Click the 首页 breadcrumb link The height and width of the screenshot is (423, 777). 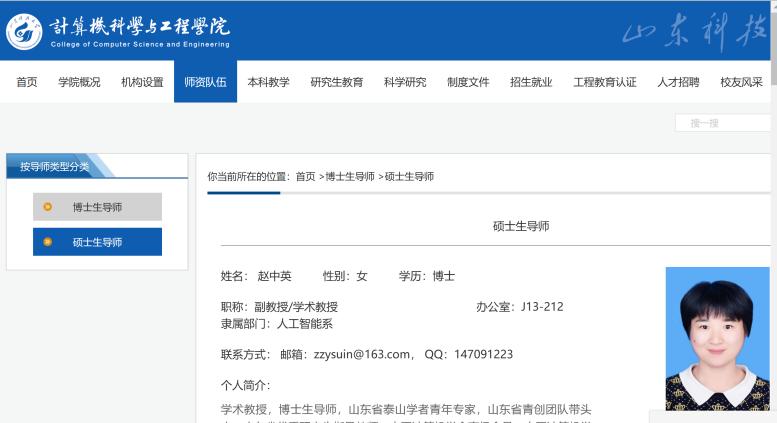305,176
